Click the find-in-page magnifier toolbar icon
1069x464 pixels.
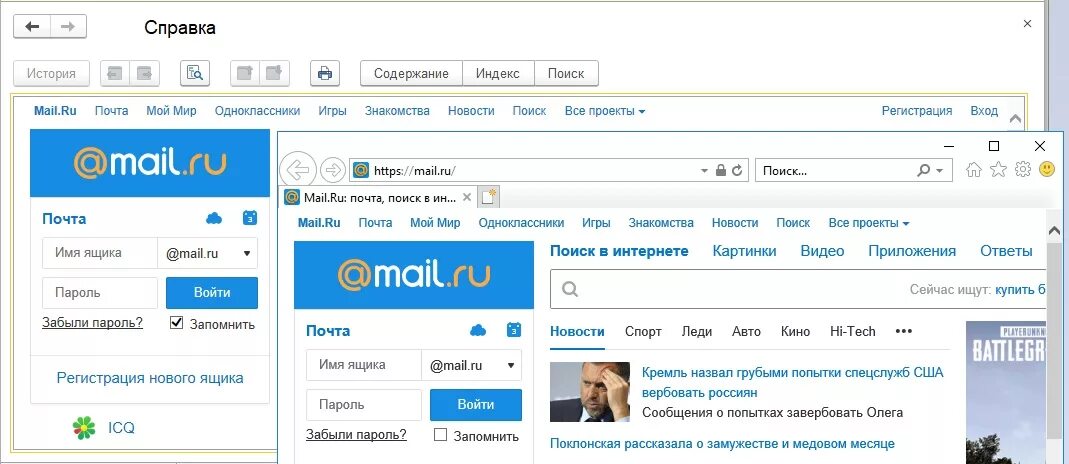click(195, 74)
